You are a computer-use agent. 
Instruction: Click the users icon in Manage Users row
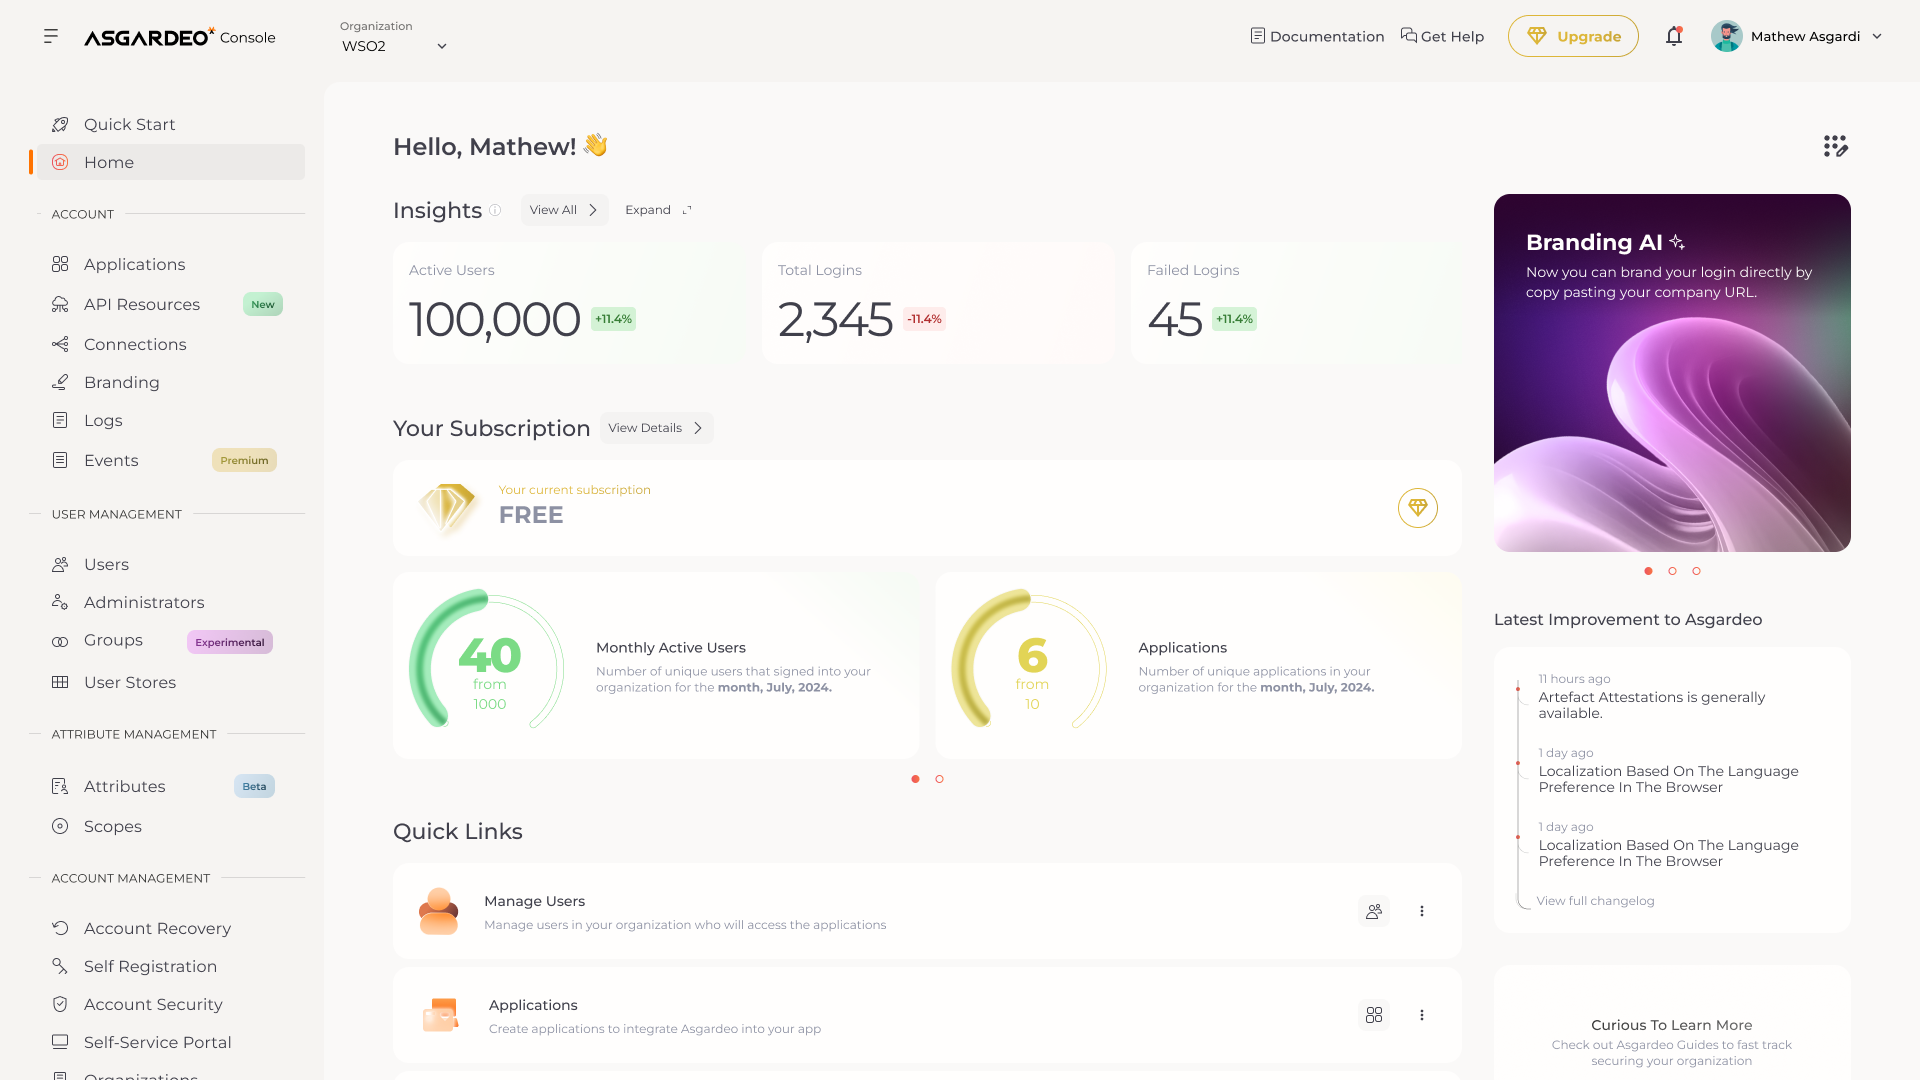pos(1374,911)
